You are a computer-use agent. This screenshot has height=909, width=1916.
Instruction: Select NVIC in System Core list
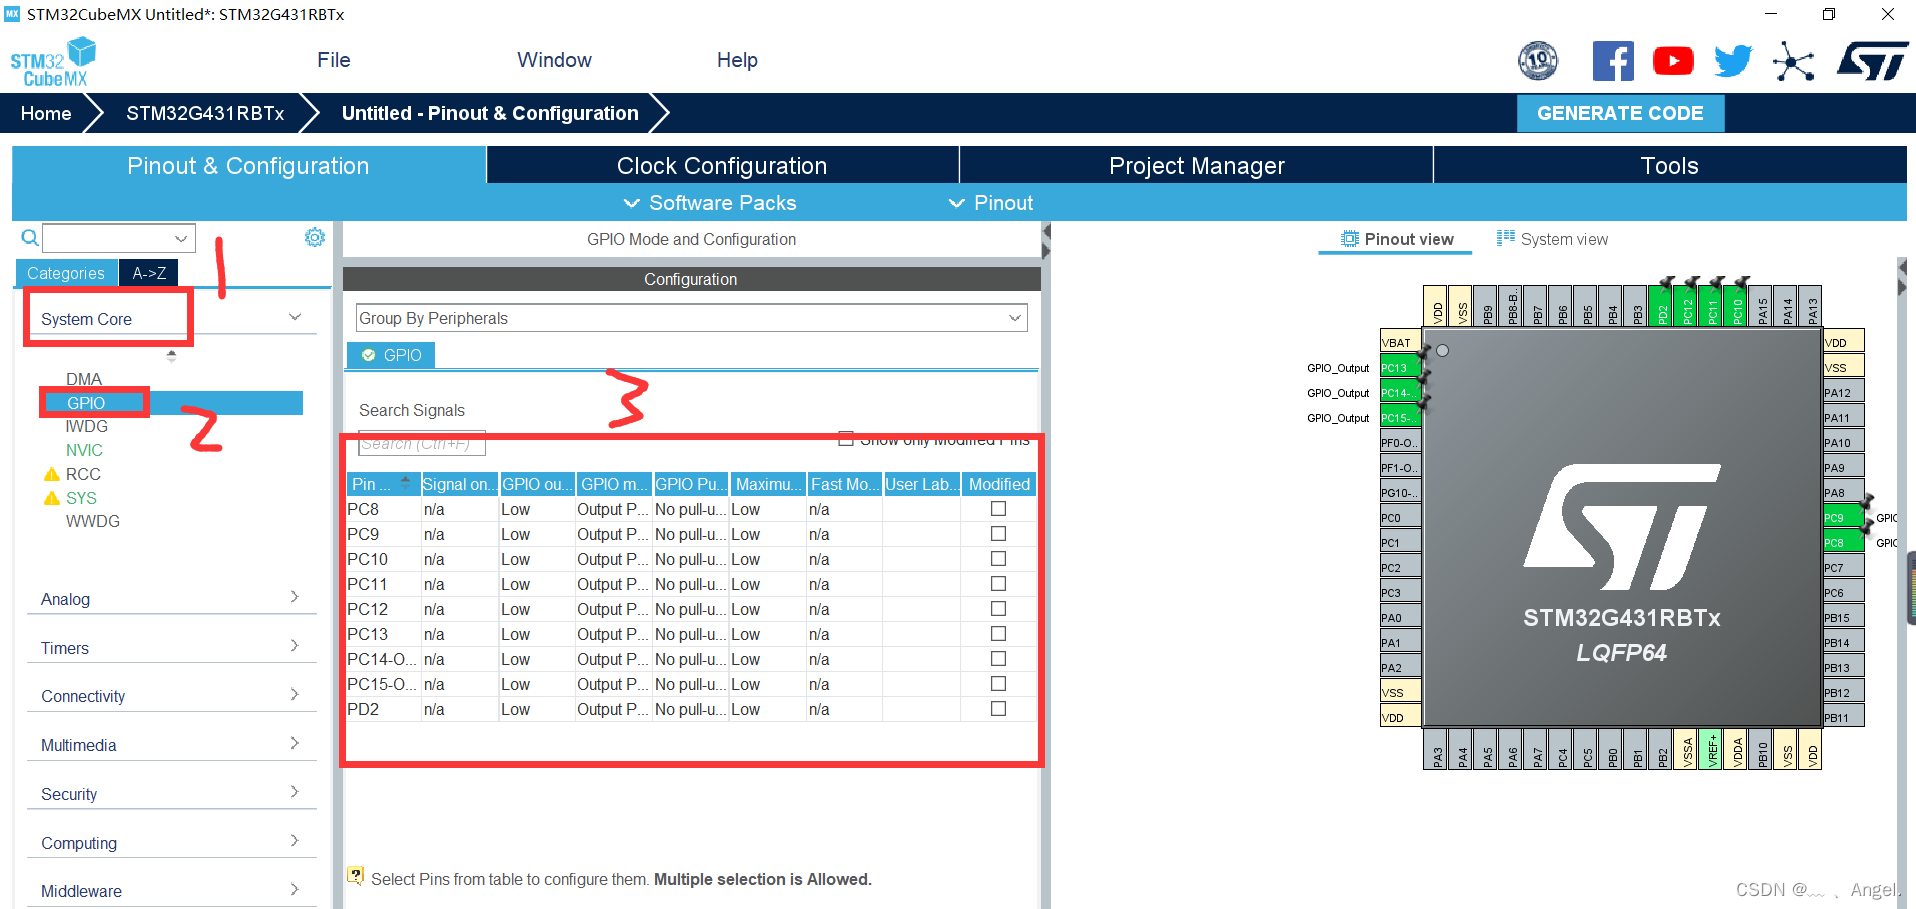pos(84,450)
